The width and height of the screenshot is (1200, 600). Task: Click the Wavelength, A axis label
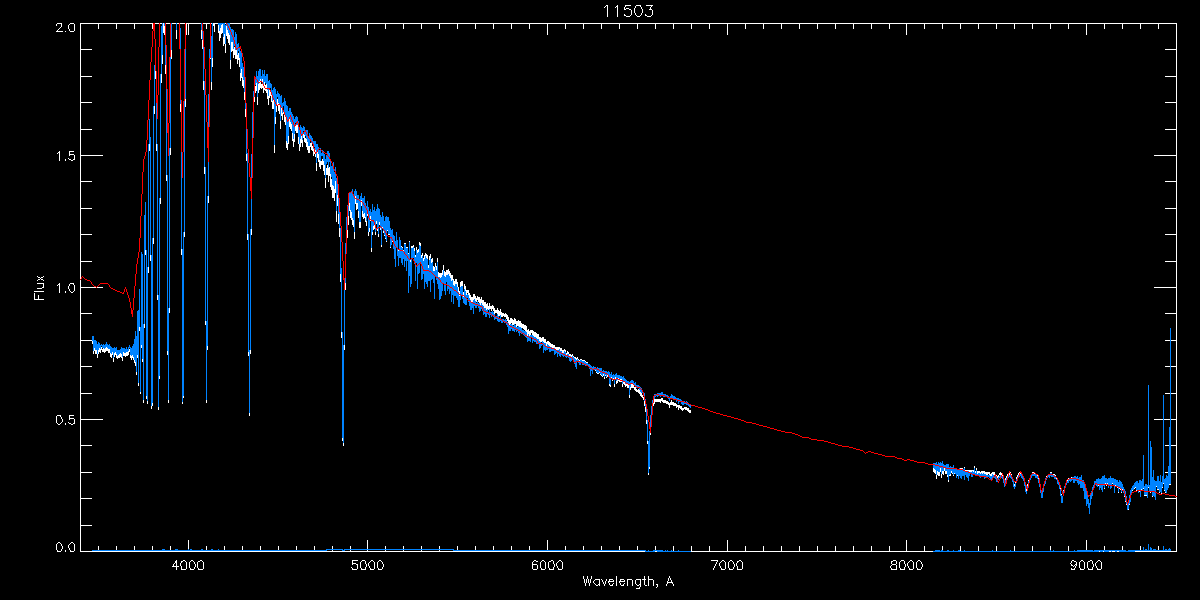click(x=628, y=582)
